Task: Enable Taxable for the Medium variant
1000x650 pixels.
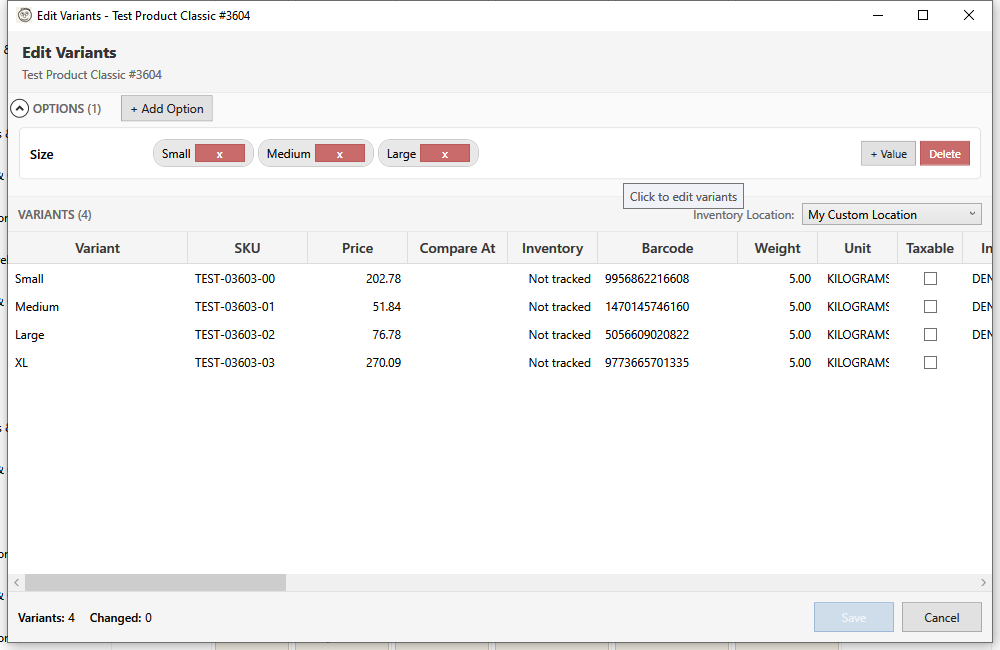Action: coord(930,306)
